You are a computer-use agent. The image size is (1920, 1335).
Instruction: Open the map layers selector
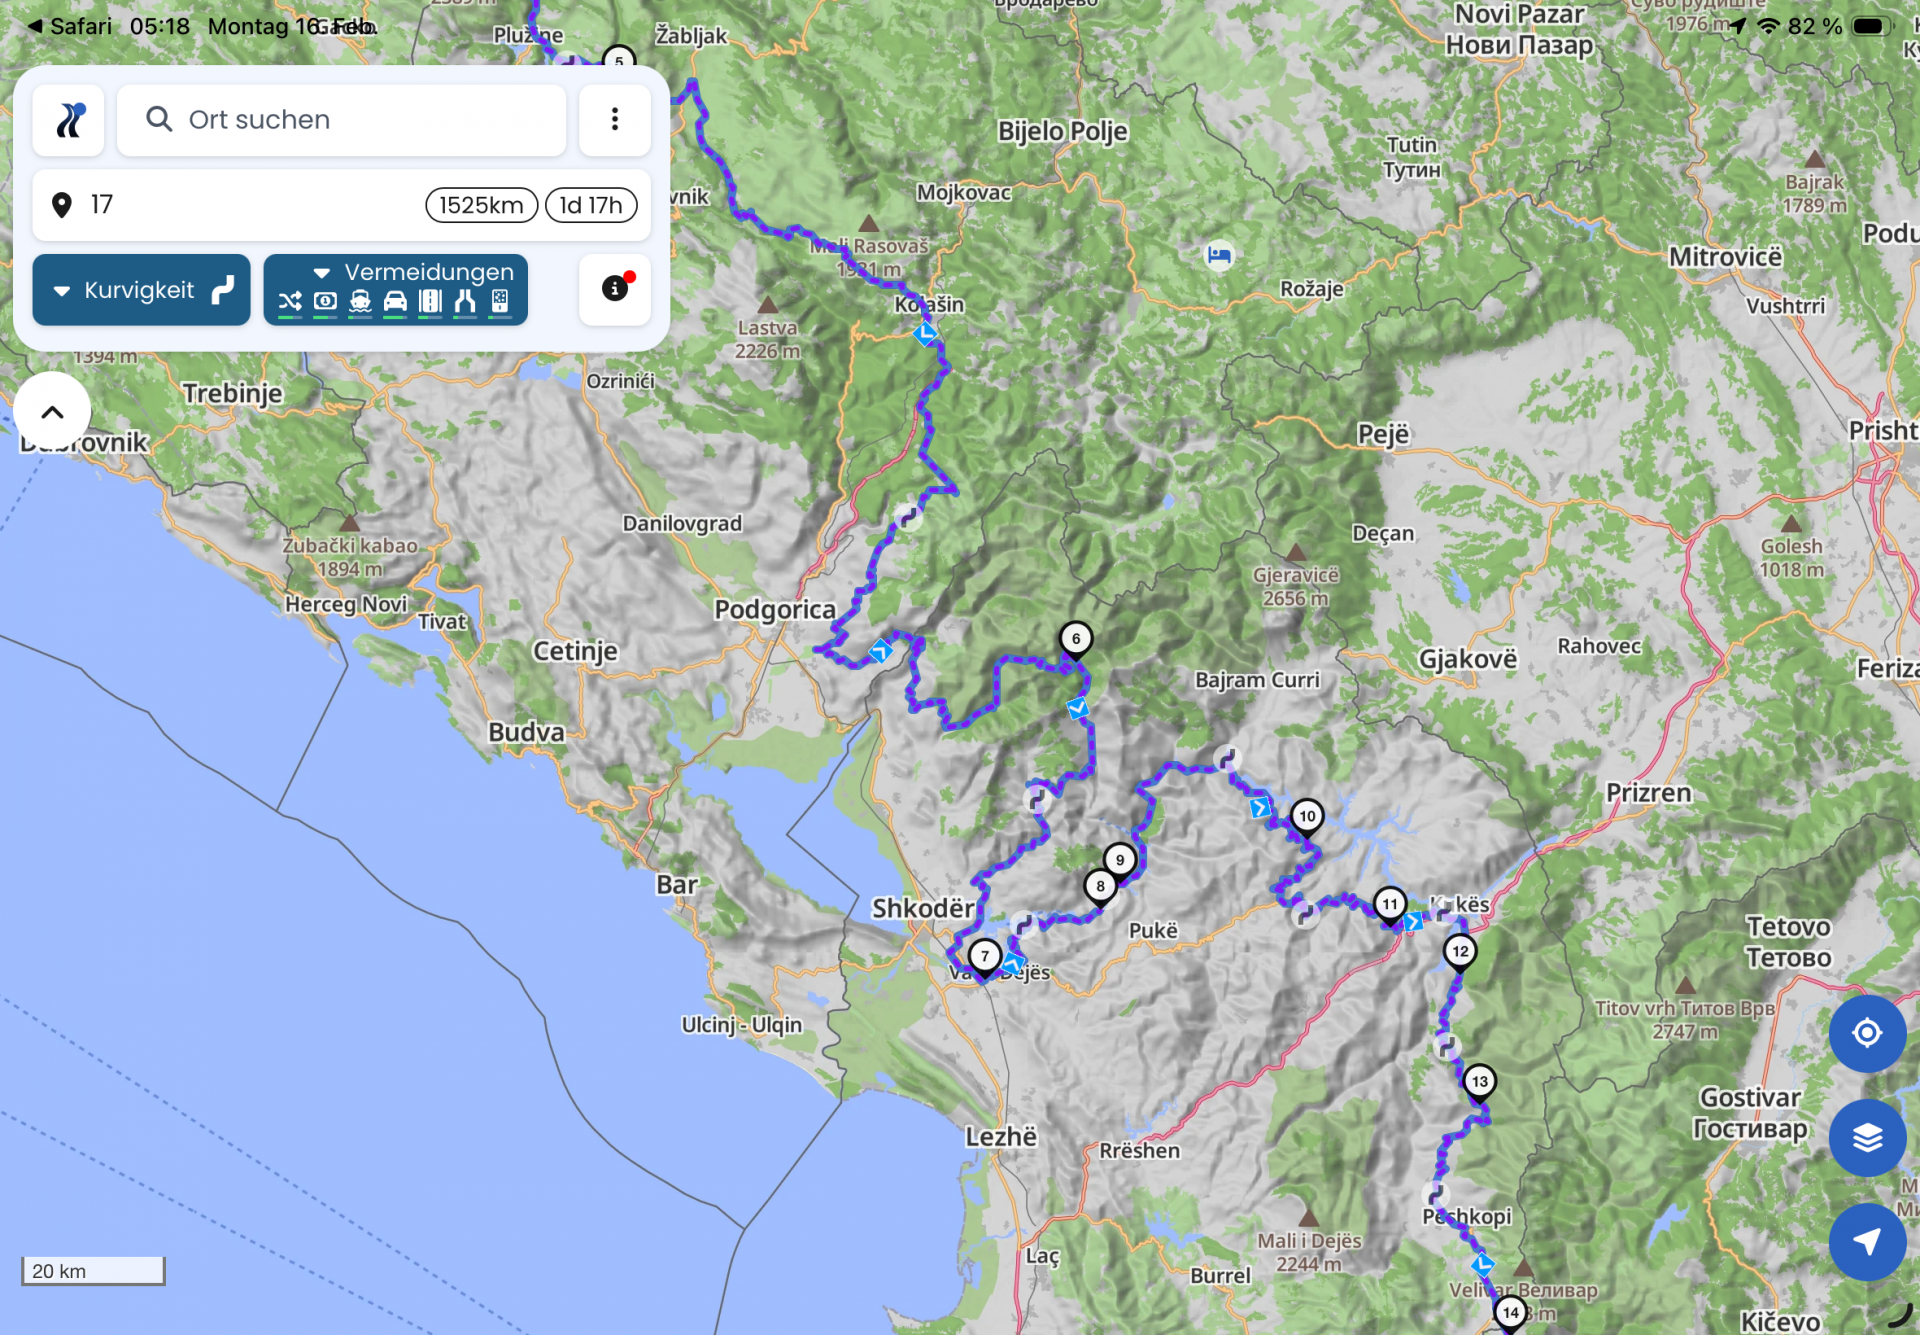click(x=1866, y=1137)
